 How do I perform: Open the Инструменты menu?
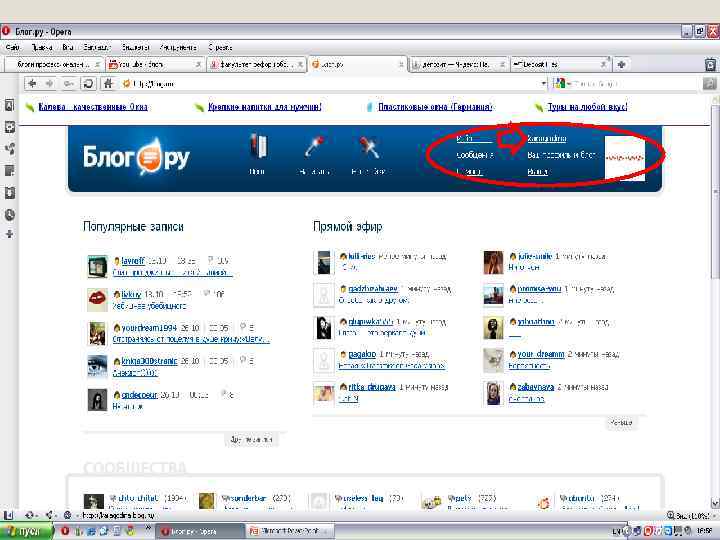point(178,47)
